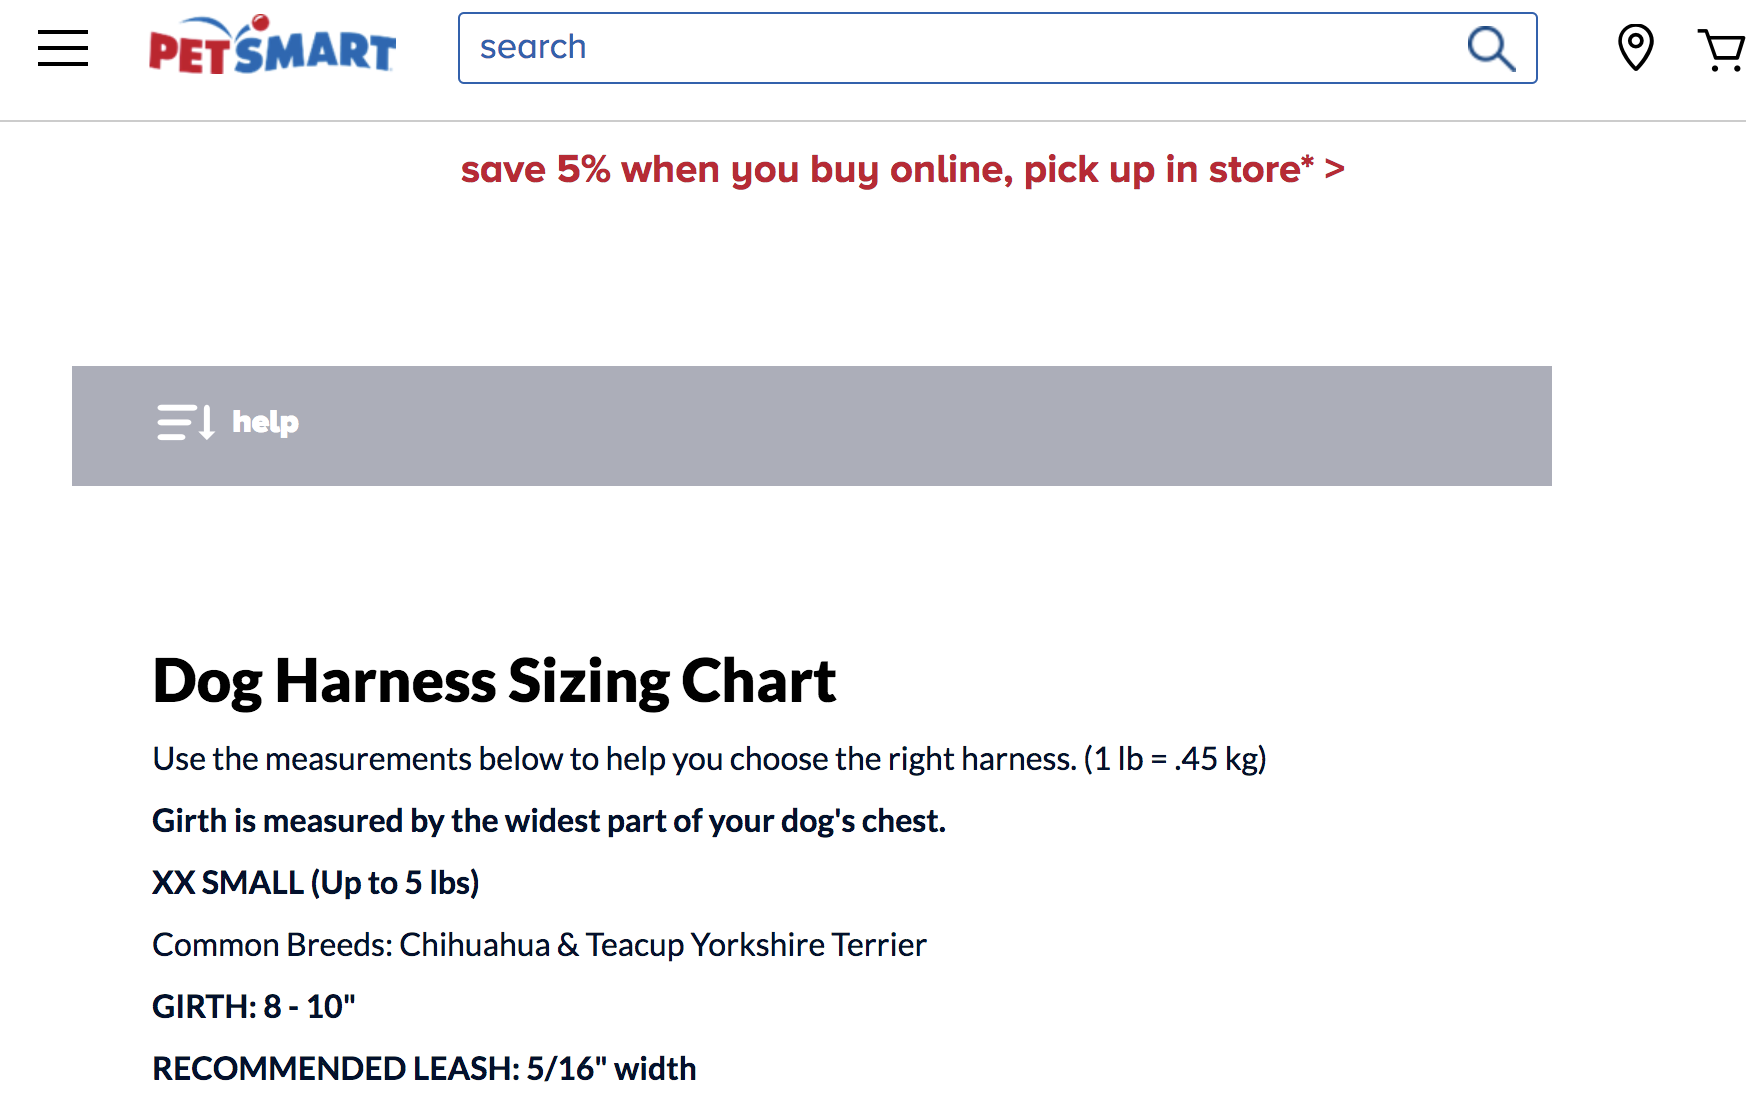The height and width of the screenshot is (1100, 1746).
Task: Click the '(1 lb = .45 kg)' conversion note
Action: pyautogui.click(x=1175, y=759)
